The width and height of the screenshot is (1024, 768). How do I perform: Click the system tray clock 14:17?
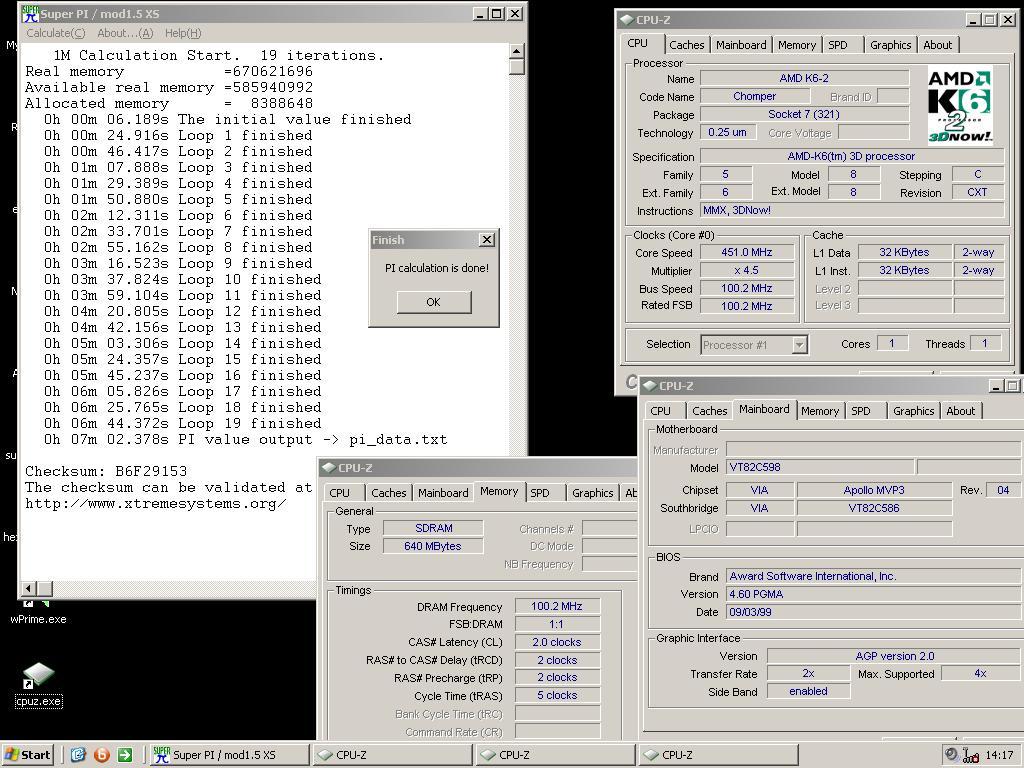[999, 755]
